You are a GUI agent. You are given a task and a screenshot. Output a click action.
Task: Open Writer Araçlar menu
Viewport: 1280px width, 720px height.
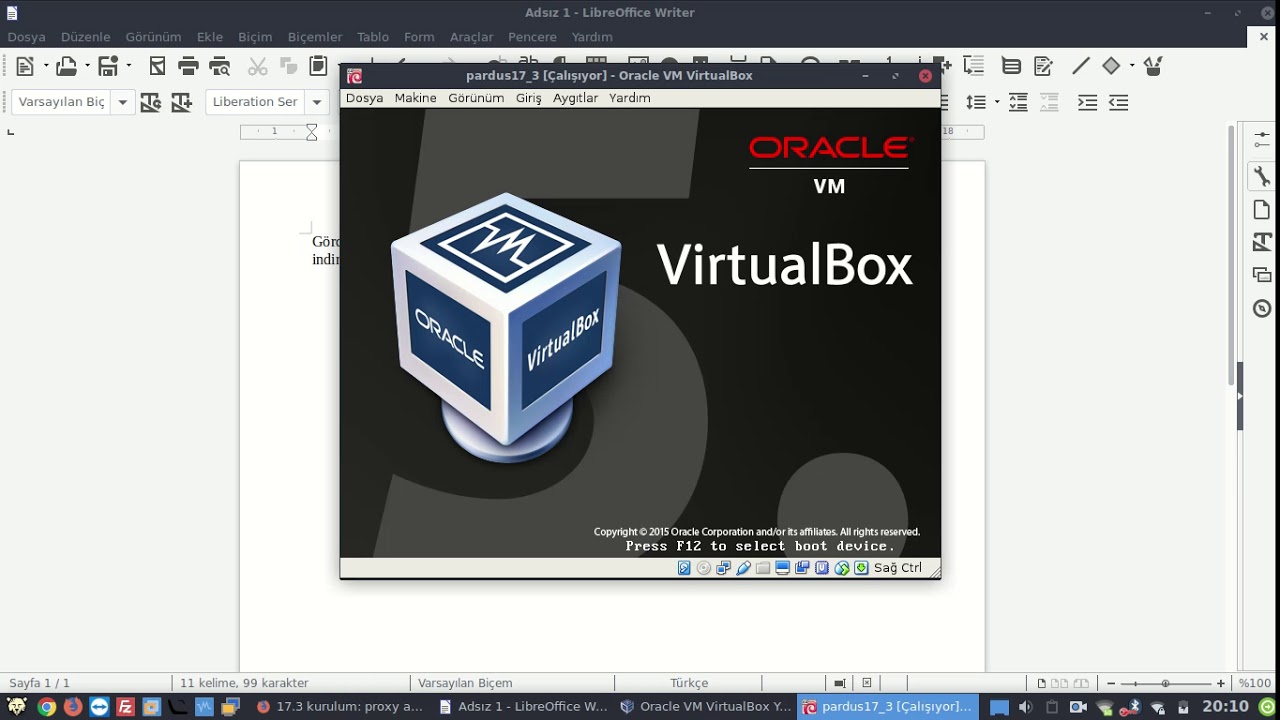[471, 37]
